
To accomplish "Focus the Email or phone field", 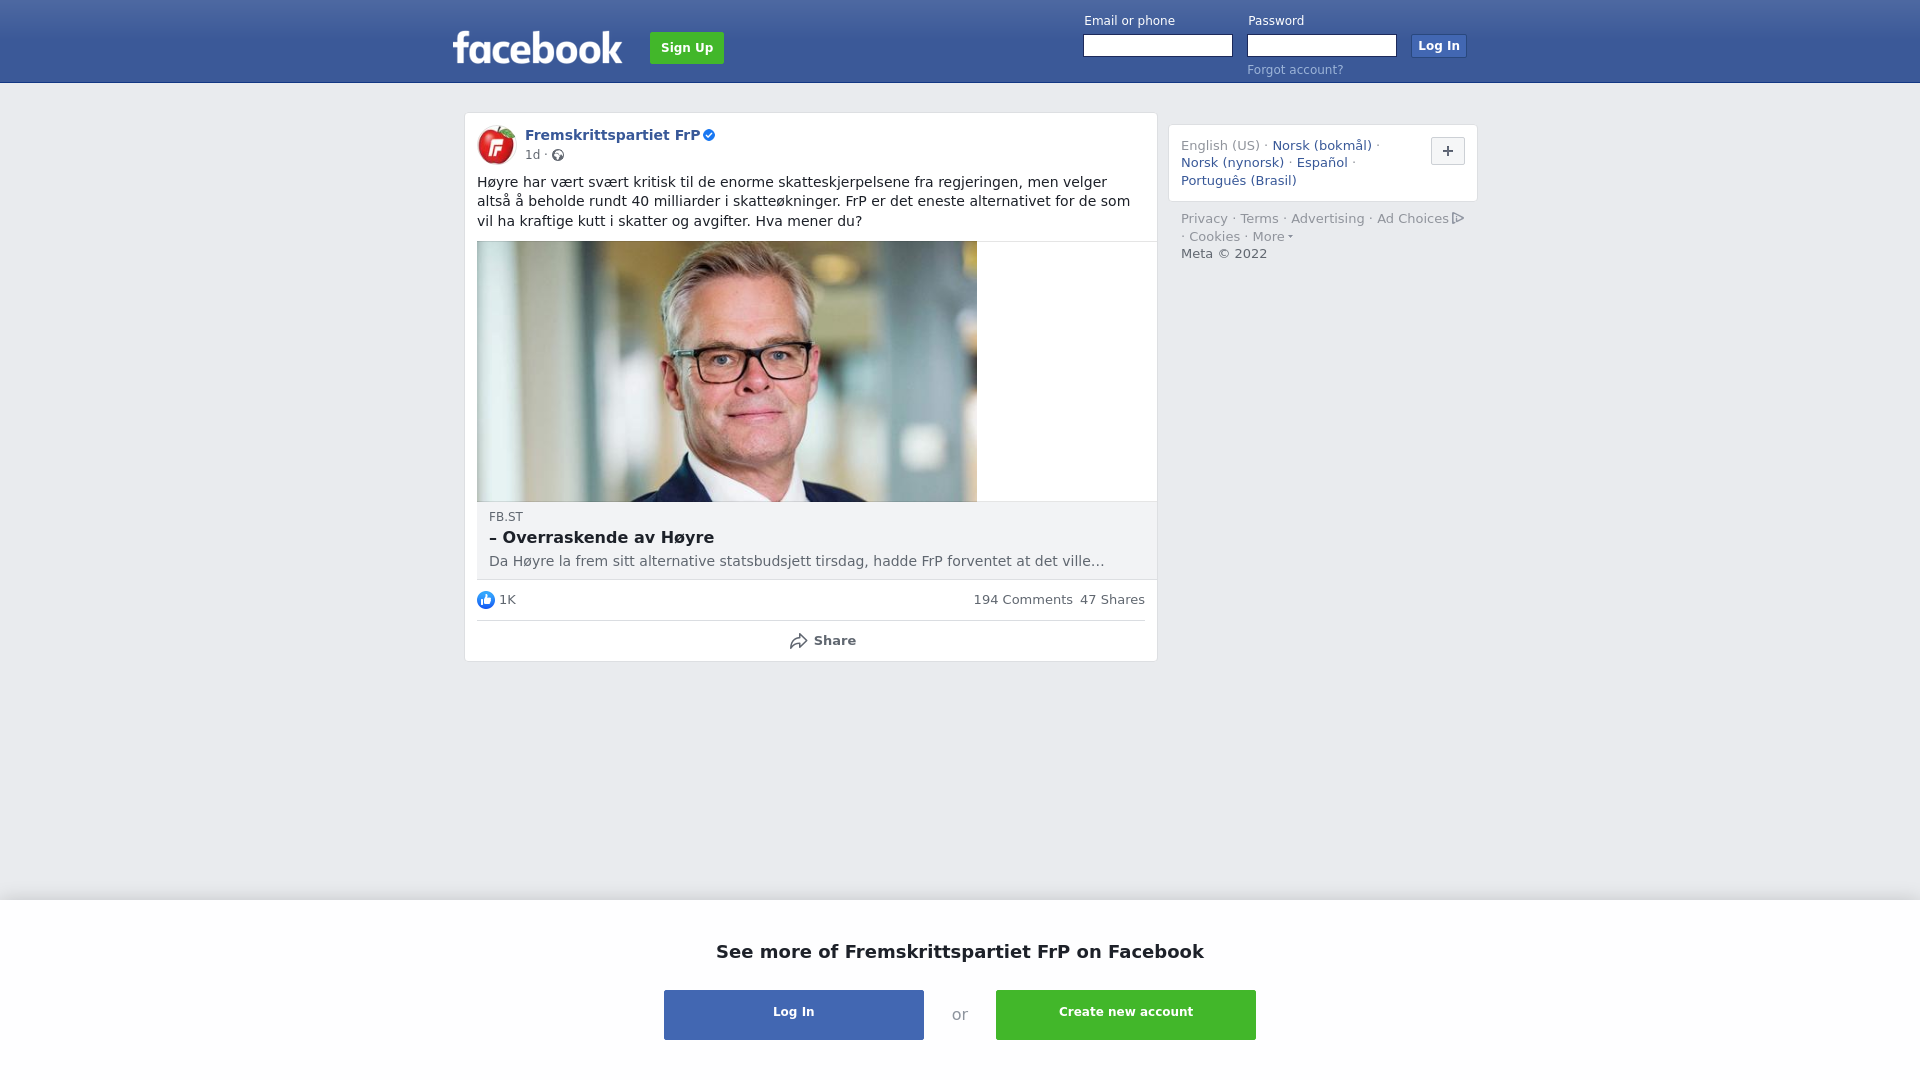I will click(x=1158, y=46).
